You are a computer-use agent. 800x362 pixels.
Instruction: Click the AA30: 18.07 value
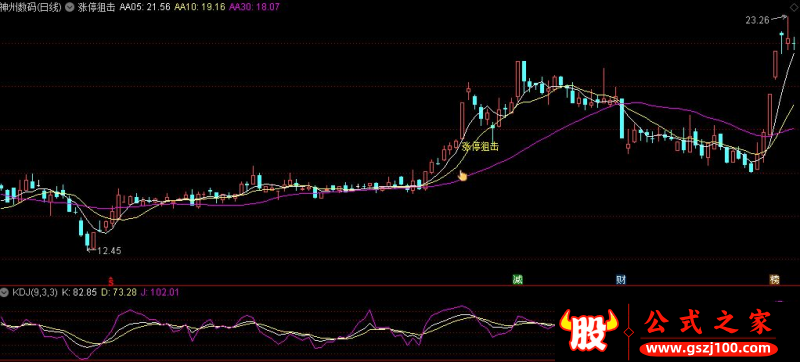[255, 8]
